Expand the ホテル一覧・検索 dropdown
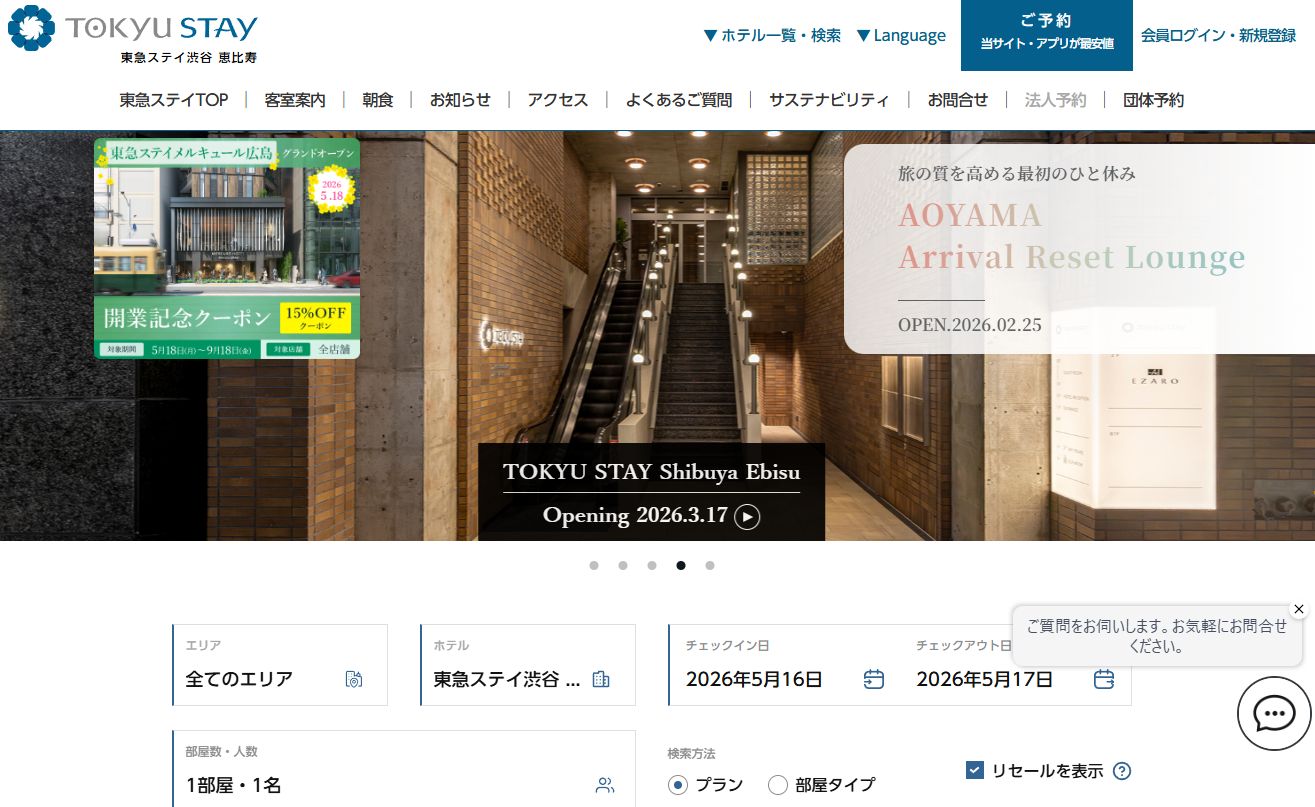 click(772, 35)
